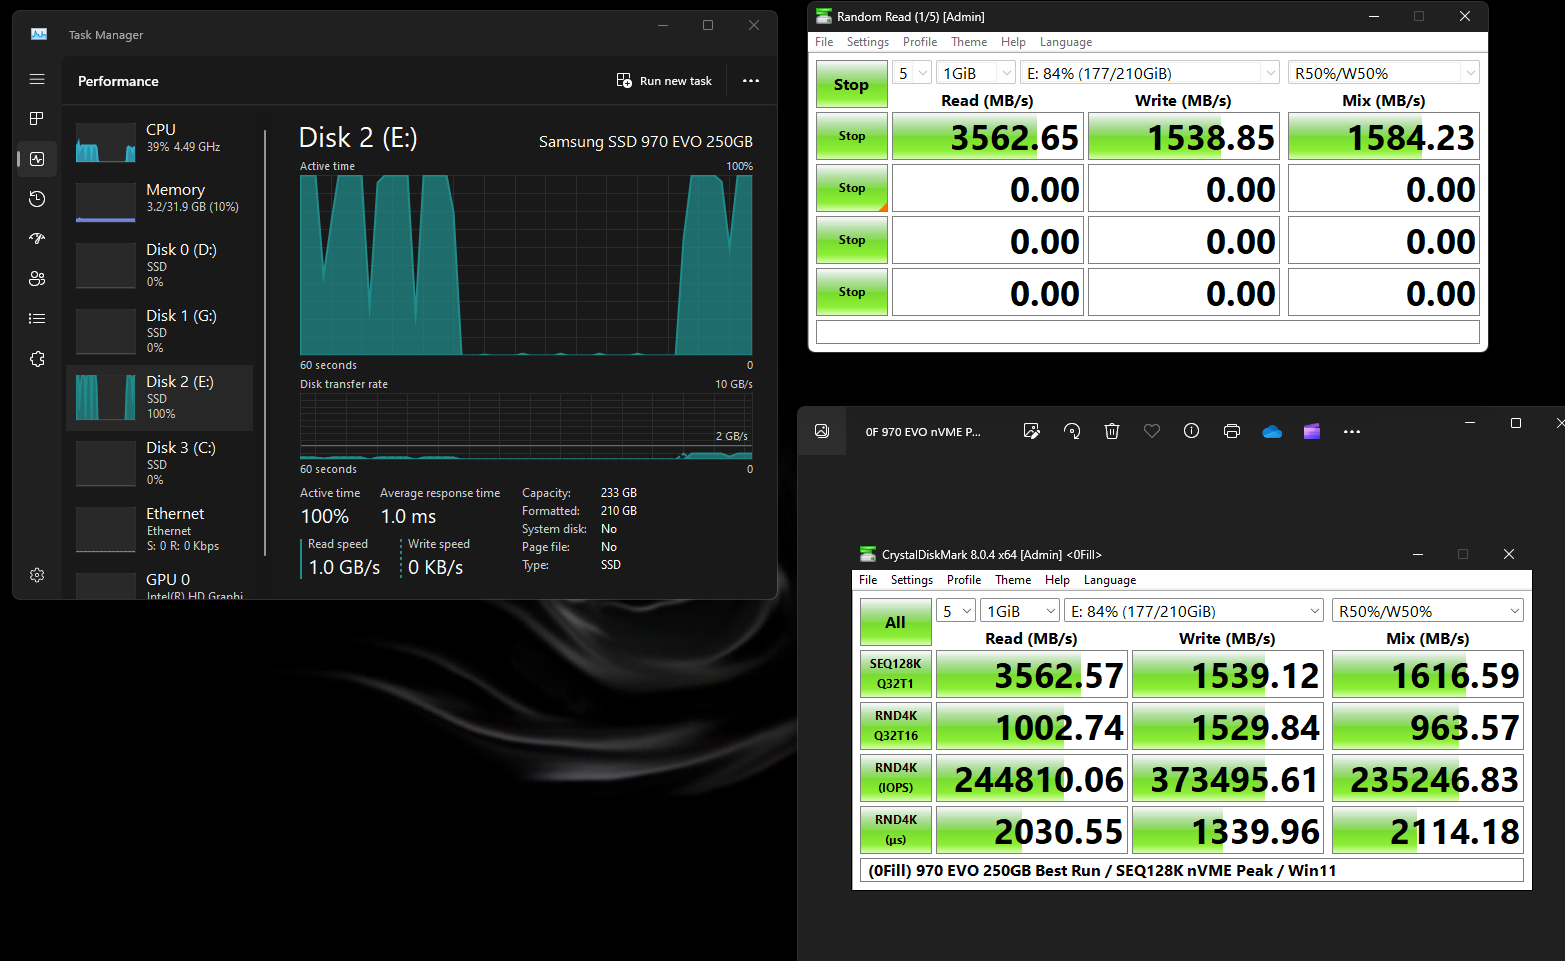Rotate the image in Photos
Viewport: 1565px width, 961px height.
1072,431
